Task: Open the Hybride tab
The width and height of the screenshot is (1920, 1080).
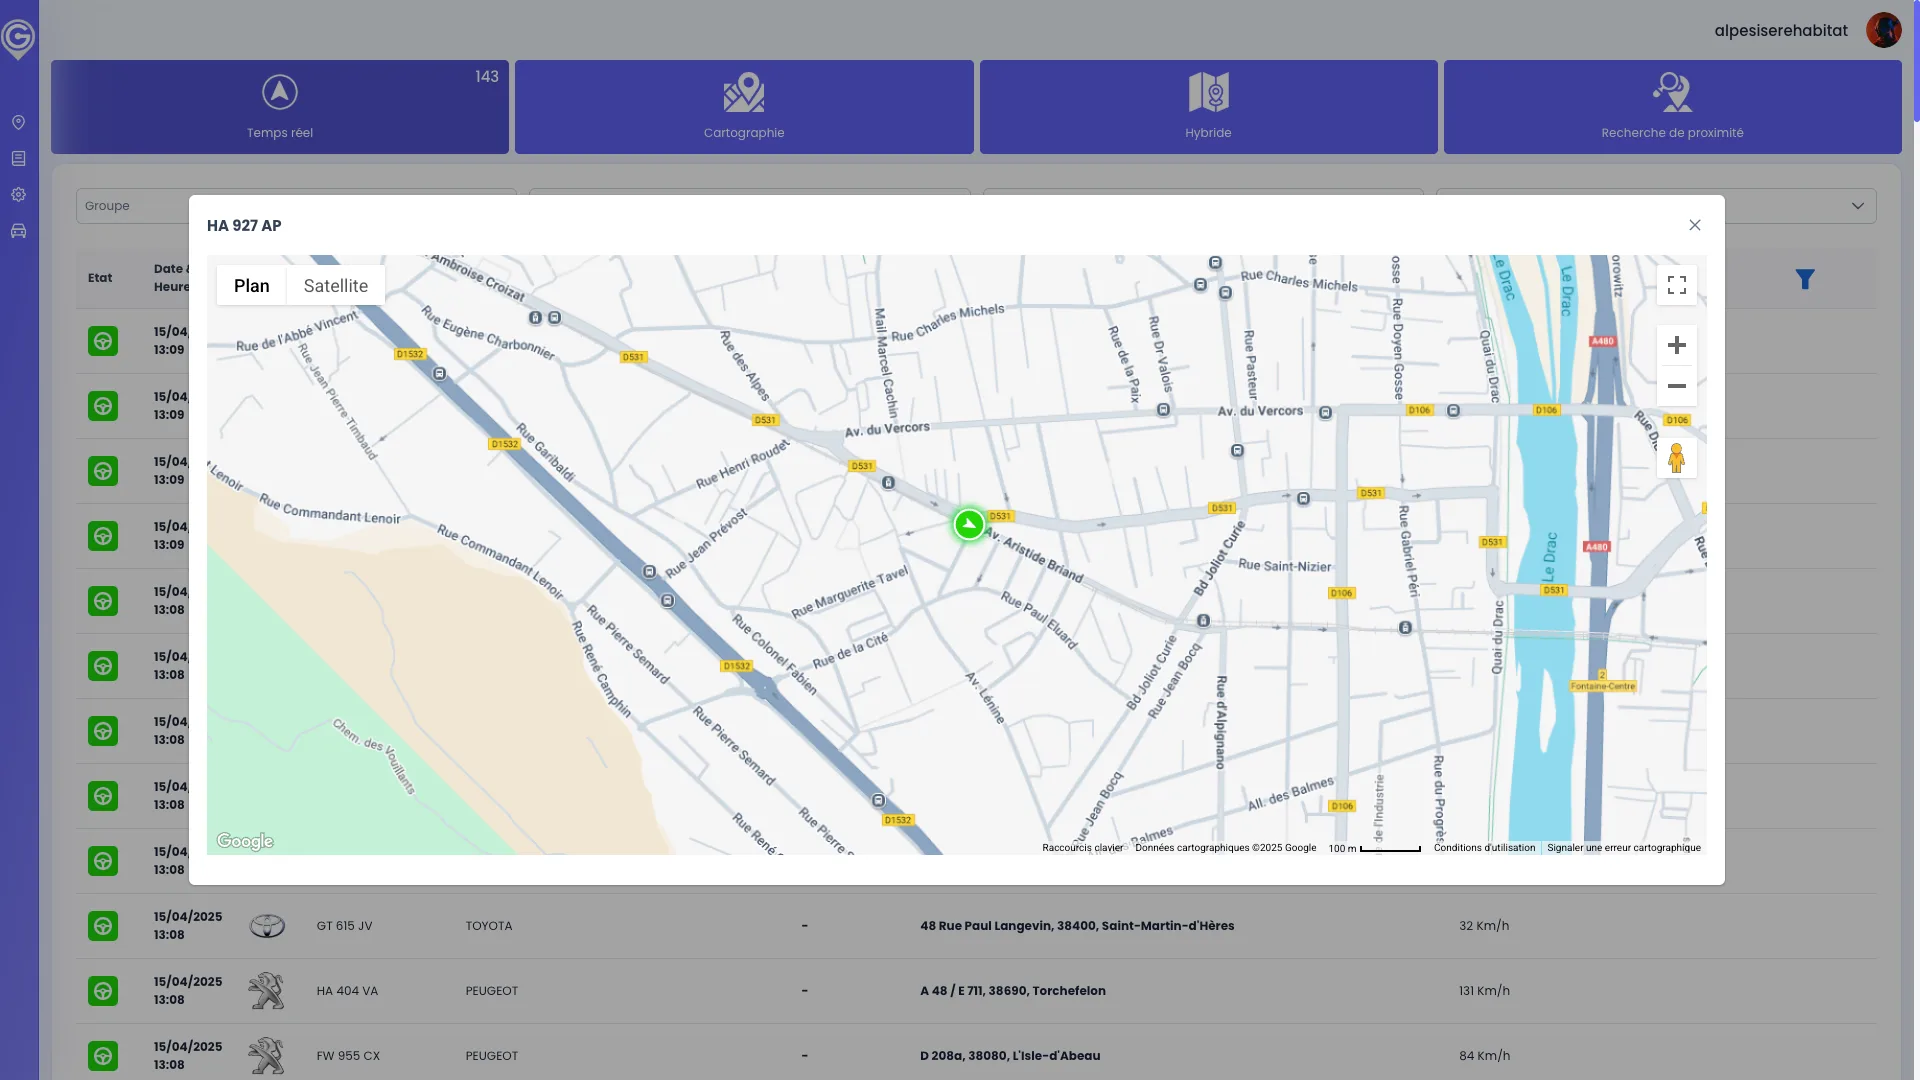Action: (1208, 107)
